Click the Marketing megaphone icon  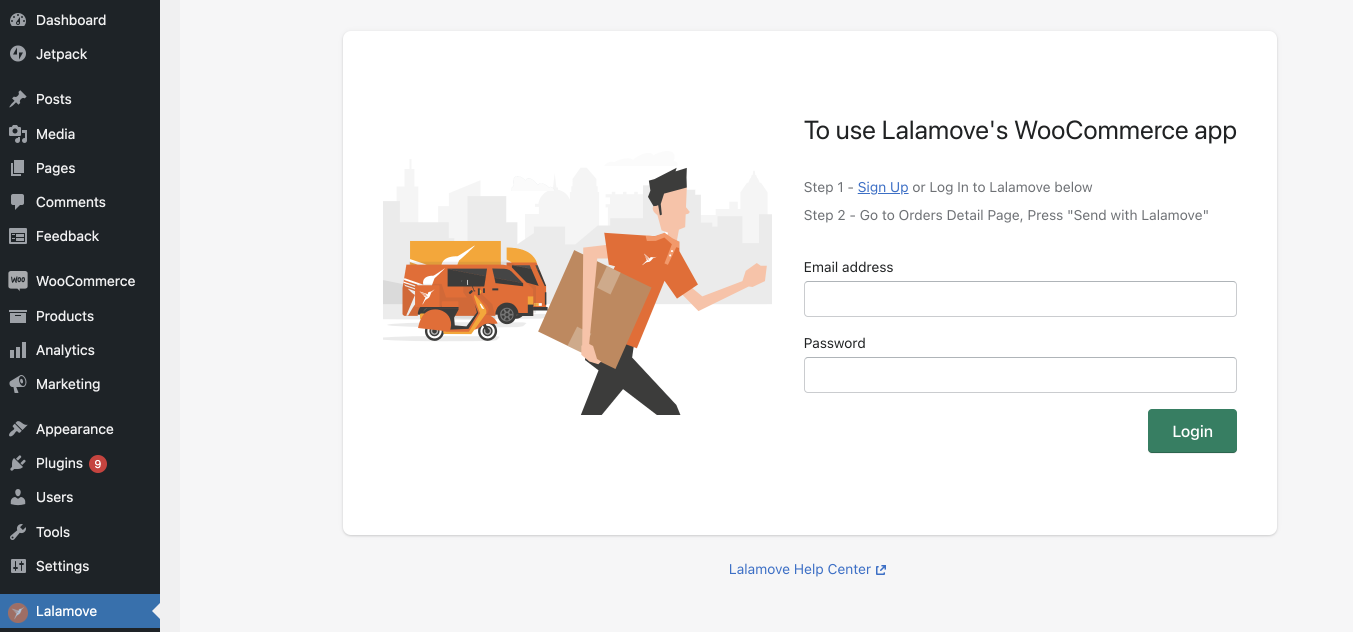[18, 384]
